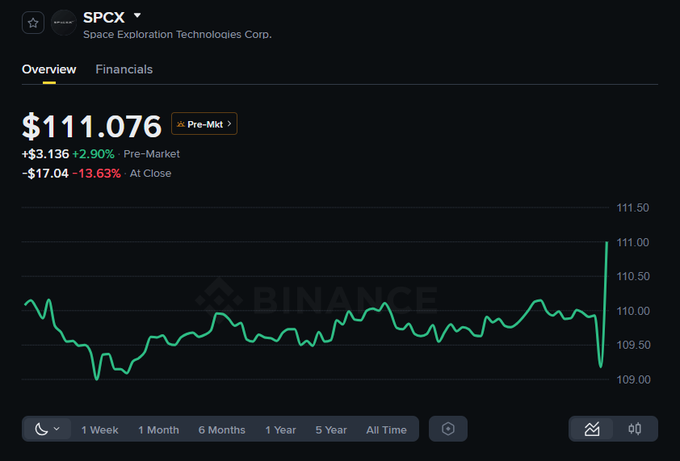The image size is (680, 461).
Task: Click the 111.50 axis label
Action: click(633, 208)
